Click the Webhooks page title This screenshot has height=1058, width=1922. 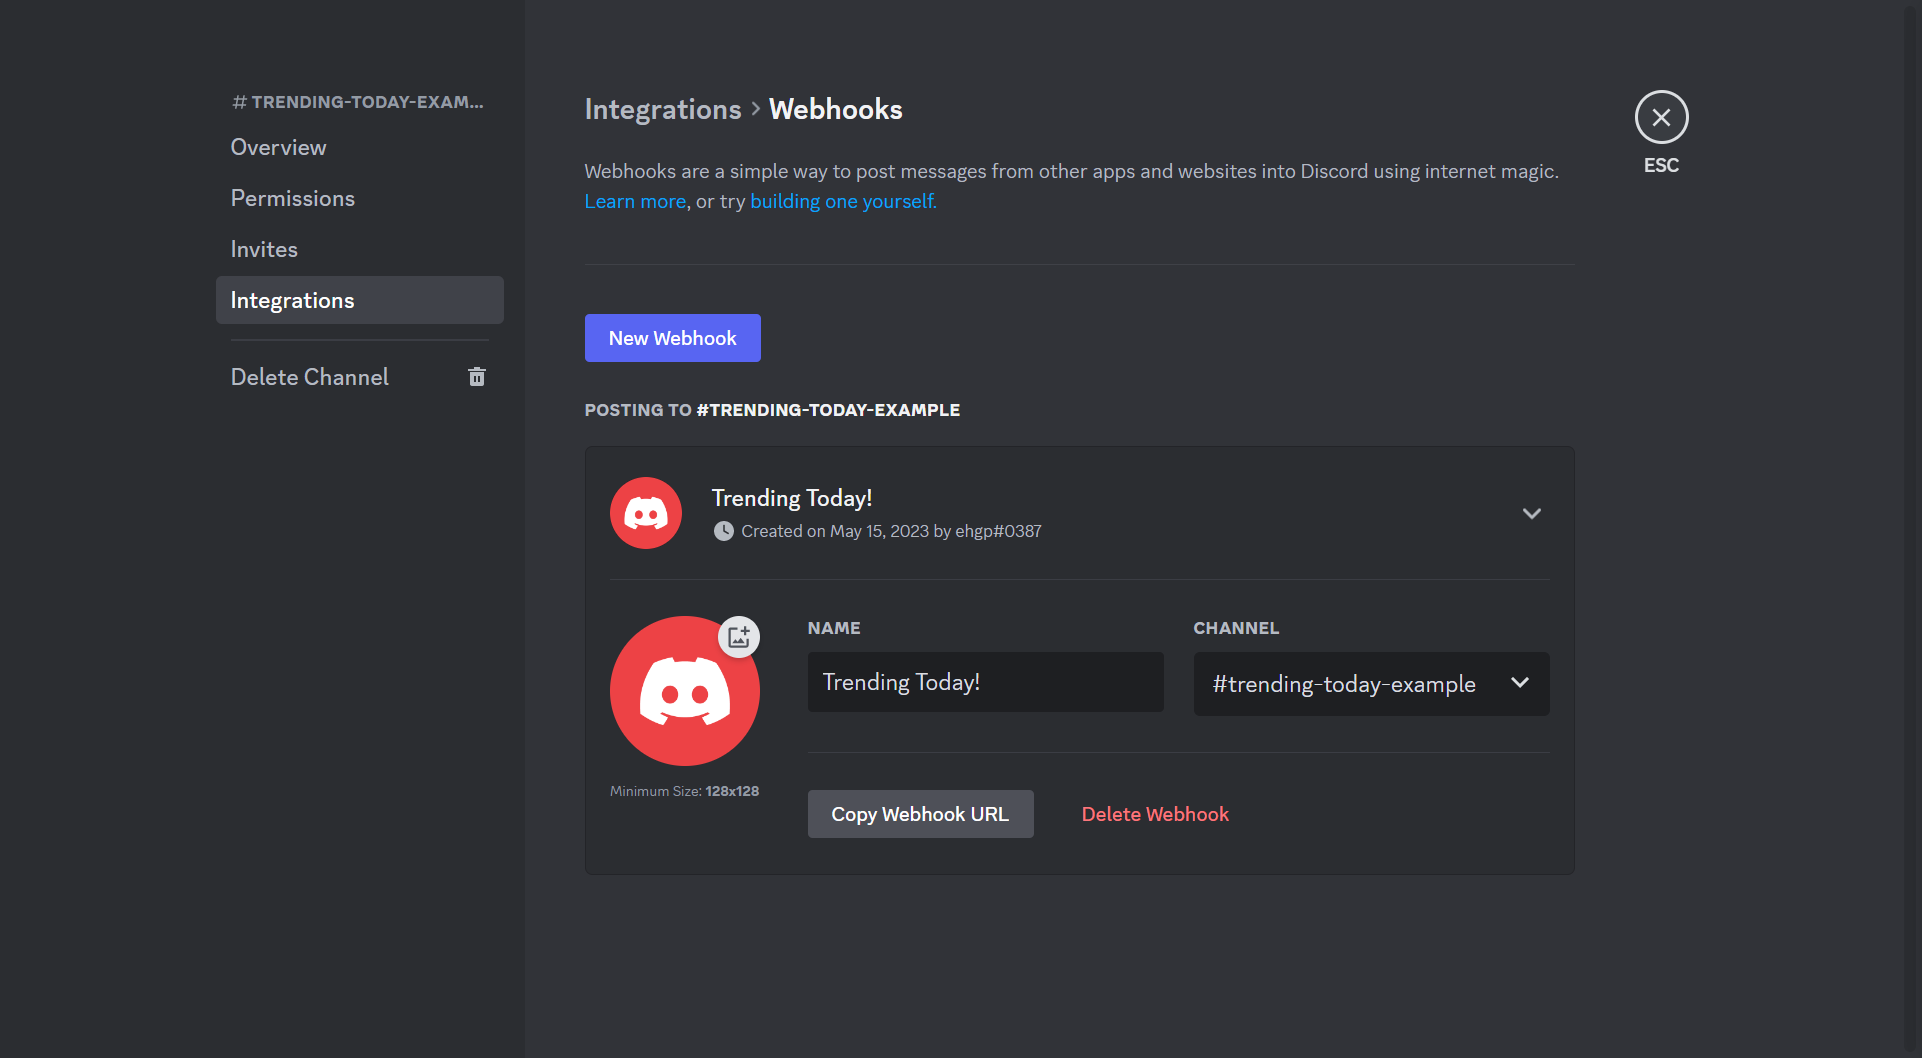point(836,109)
